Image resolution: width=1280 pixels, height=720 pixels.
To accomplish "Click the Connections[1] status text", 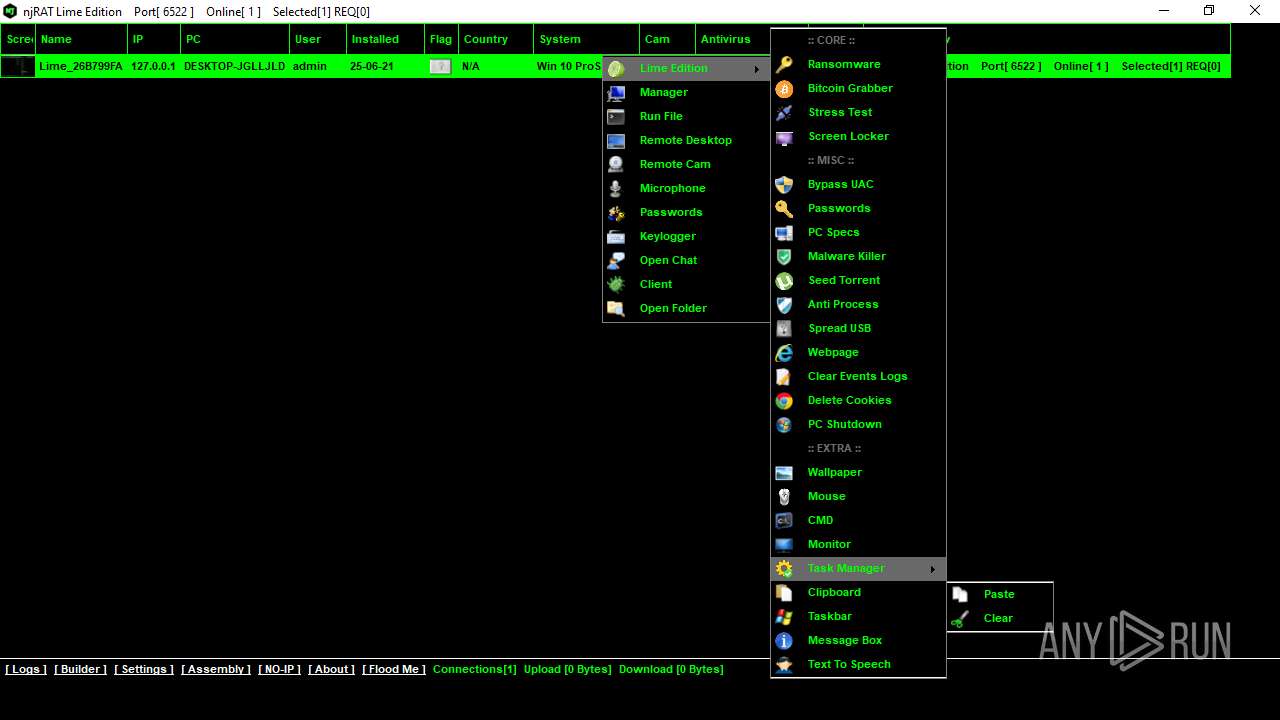I will 475,669.
